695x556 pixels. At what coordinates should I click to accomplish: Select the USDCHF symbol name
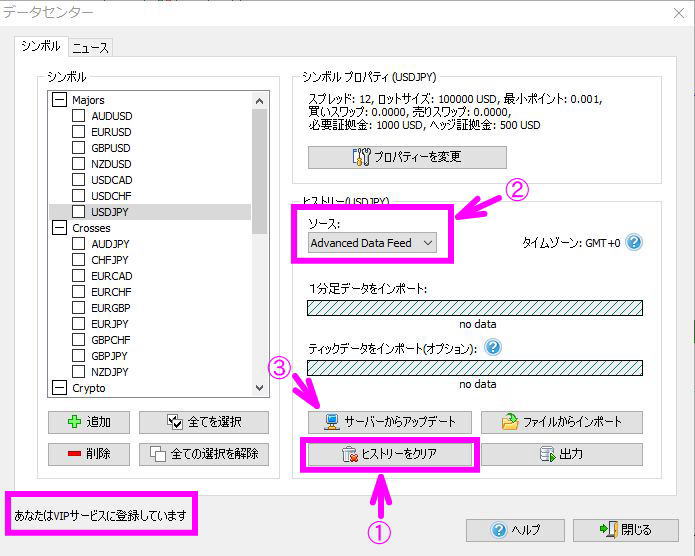coord(111,196)
